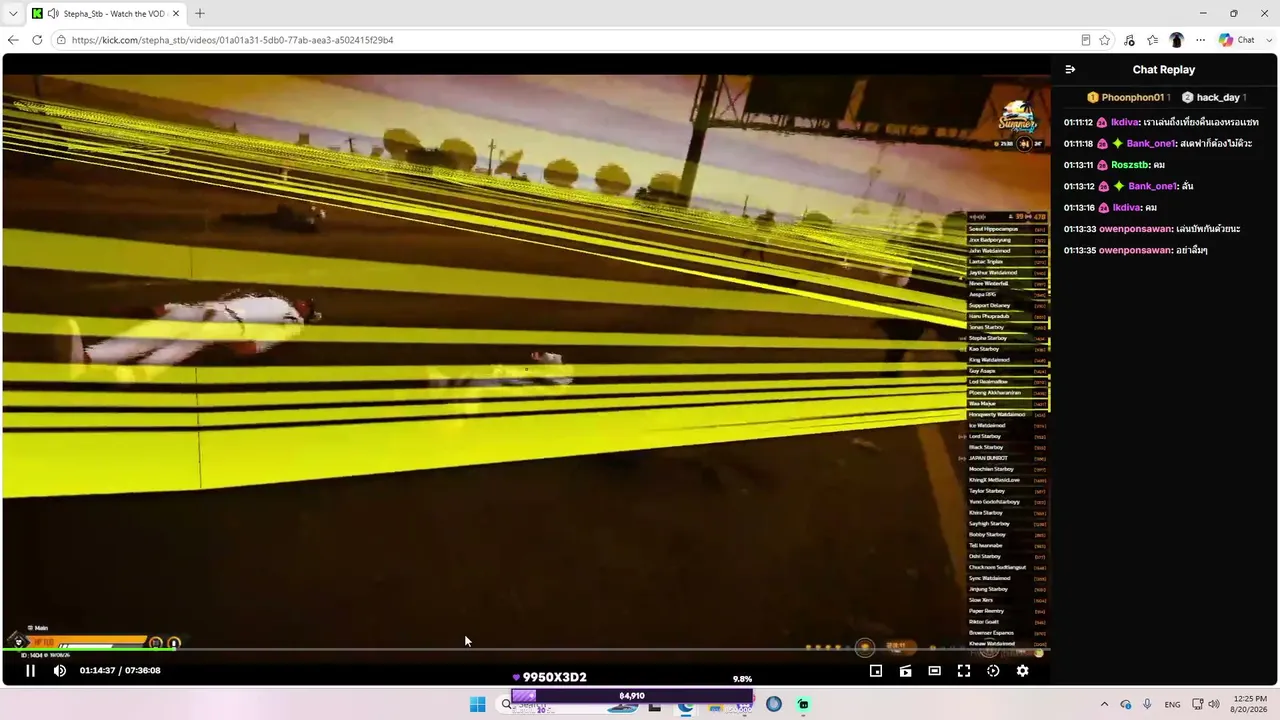1280x720 pixels.
Task: Add this page to favorites
Action: click(x=1105, y=40)
